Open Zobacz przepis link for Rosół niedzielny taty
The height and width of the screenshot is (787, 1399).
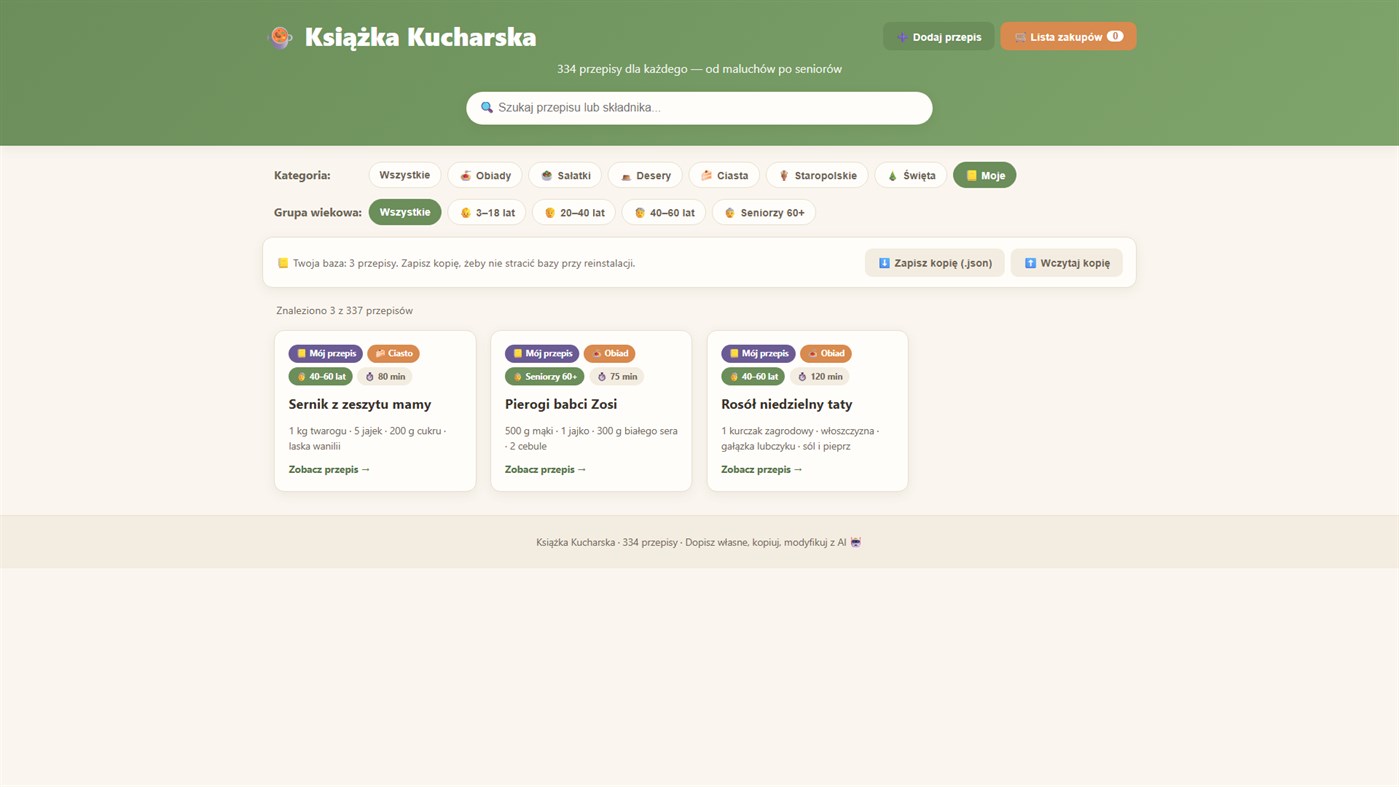click(762, 469)
